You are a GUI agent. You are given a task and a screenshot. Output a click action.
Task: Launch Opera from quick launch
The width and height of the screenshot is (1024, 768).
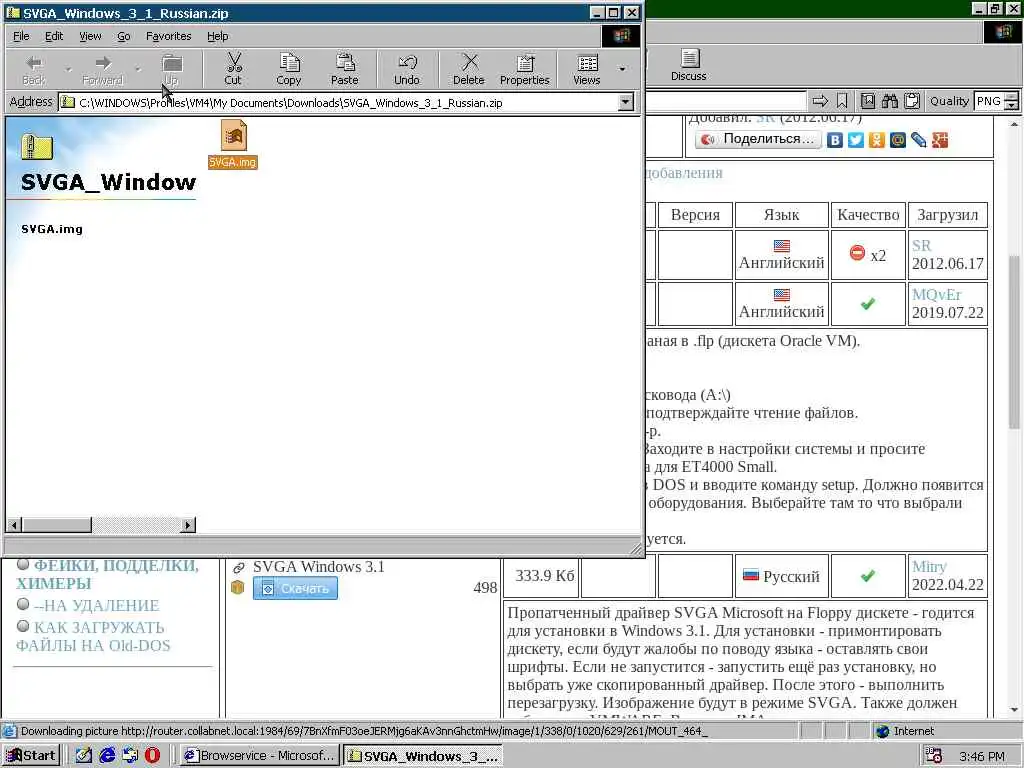coord(152,756)
